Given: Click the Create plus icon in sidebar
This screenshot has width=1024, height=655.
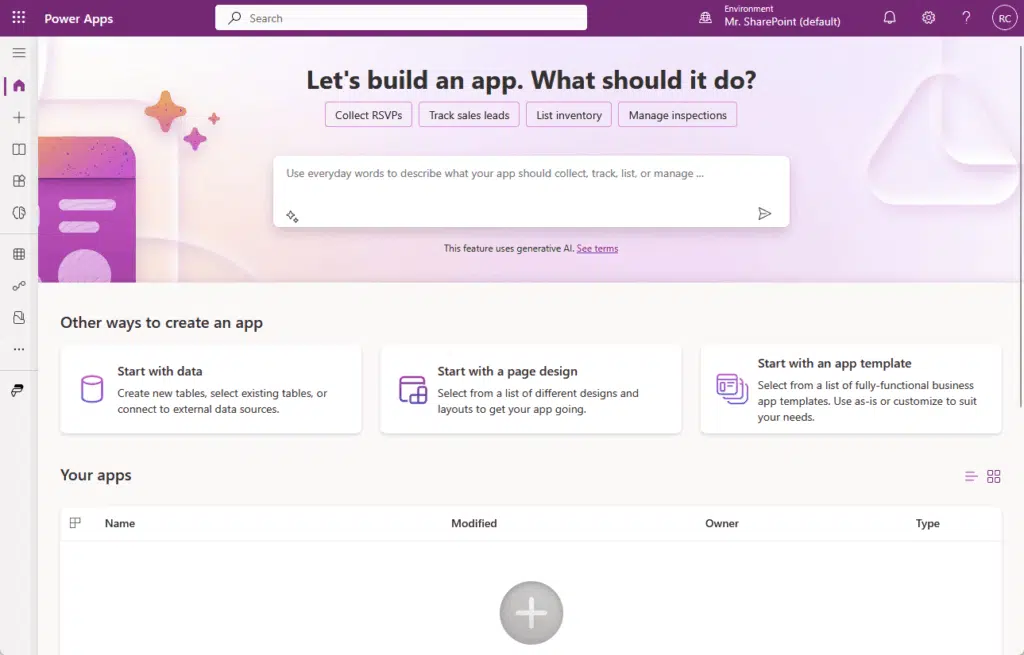Looking at the screenshot, I should pyautogui.click(x=19, y=118).
